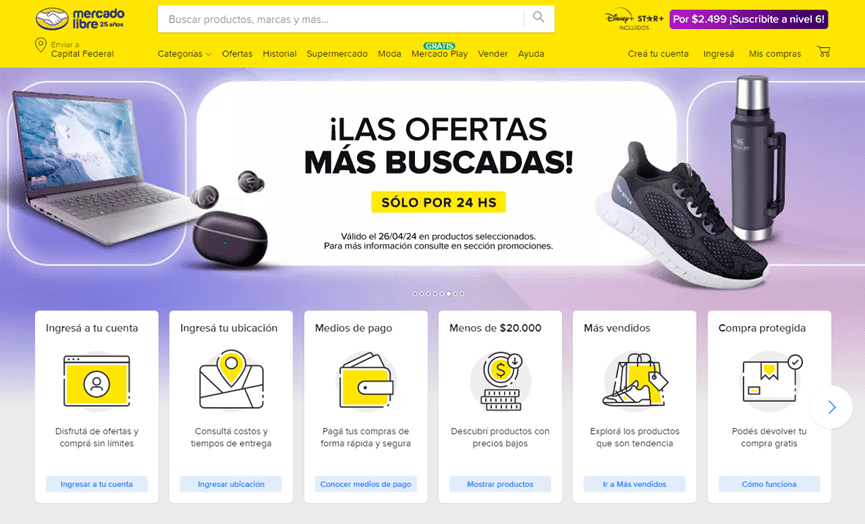Click the Buscar productos search field
Screen dimensions: 865x524
[x=341, y=19]
